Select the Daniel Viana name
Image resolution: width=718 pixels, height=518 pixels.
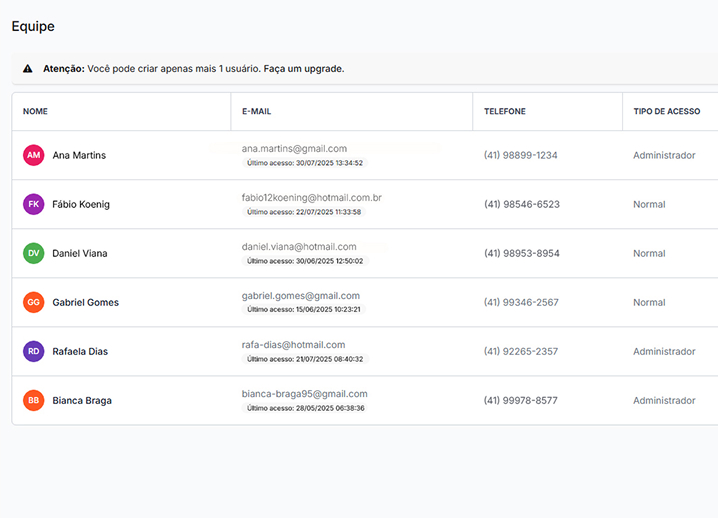click(x=78, y=254)
